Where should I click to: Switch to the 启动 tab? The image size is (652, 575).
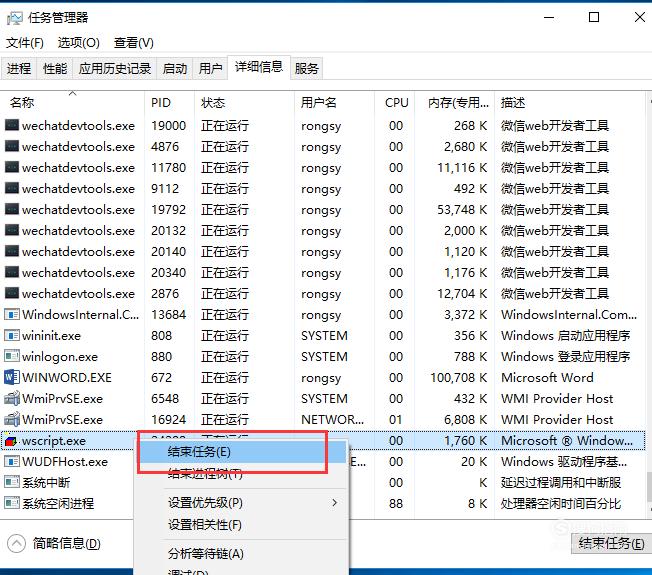(175, 68)
